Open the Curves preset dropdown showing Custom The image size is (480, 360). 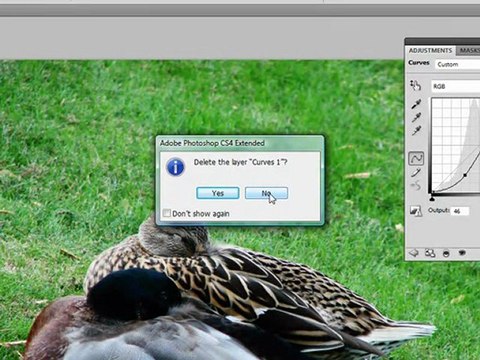pos(457,64)
